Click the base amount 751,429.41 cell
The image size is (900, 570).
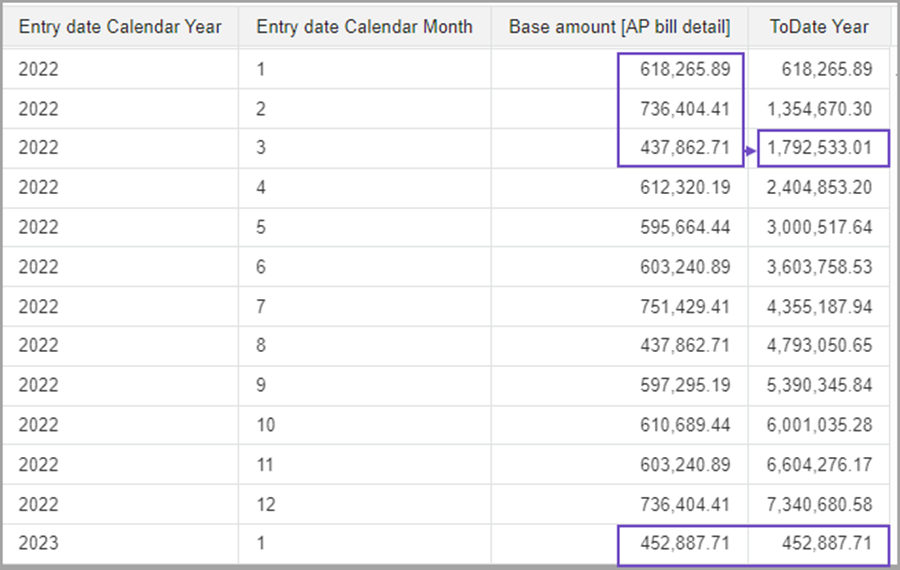point(685,307)
